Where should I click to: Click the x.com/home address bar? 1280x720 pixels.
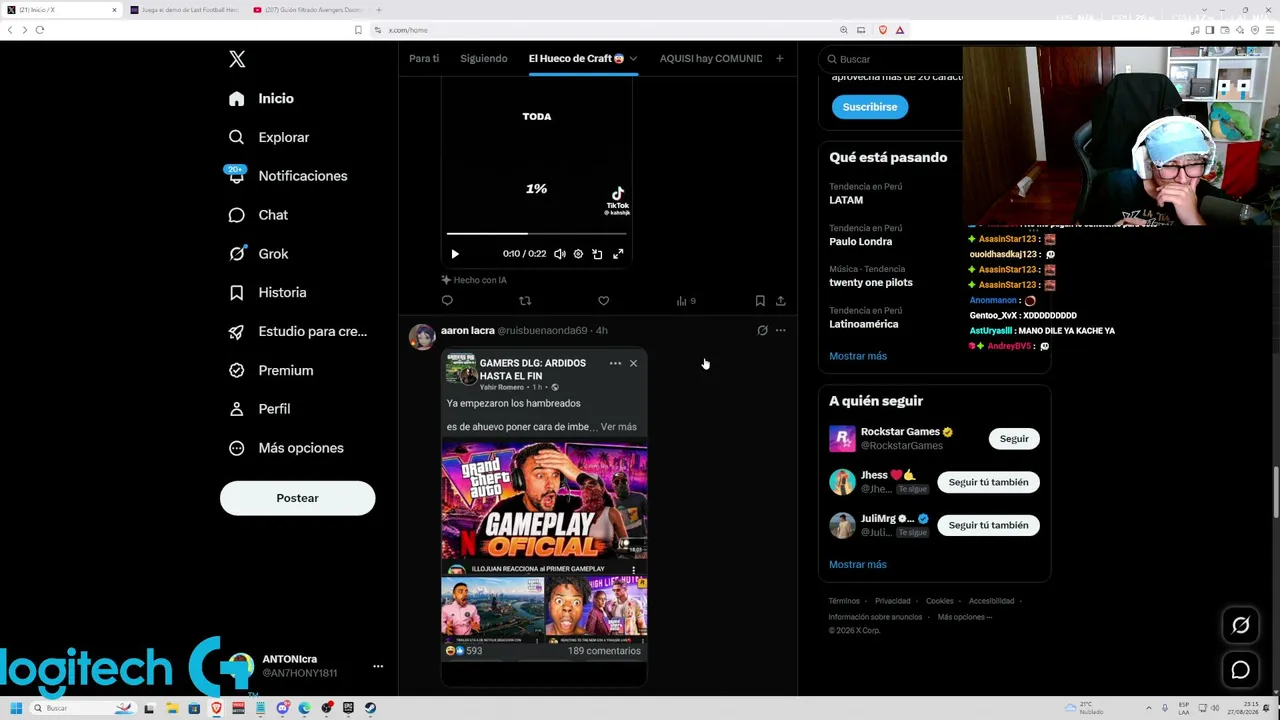point(610,30)
